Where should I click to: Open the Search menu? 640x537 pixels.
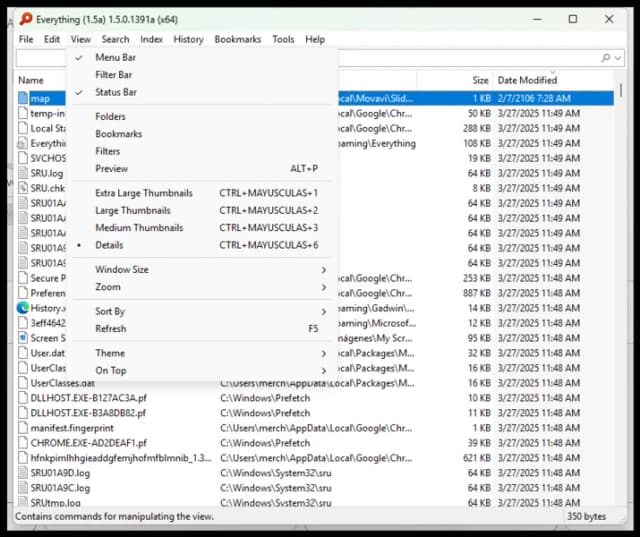pos(116,40)
